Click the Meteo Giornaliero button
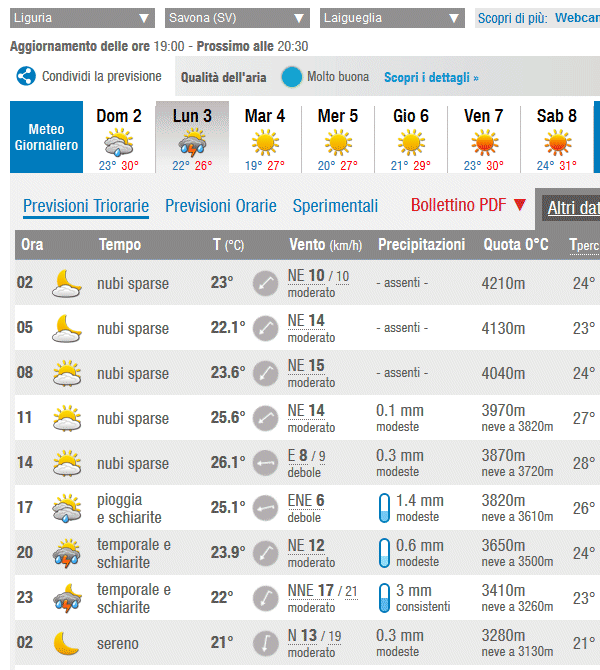Image resolution: width=600 pixels, height=670 pixels. point(46,137)
